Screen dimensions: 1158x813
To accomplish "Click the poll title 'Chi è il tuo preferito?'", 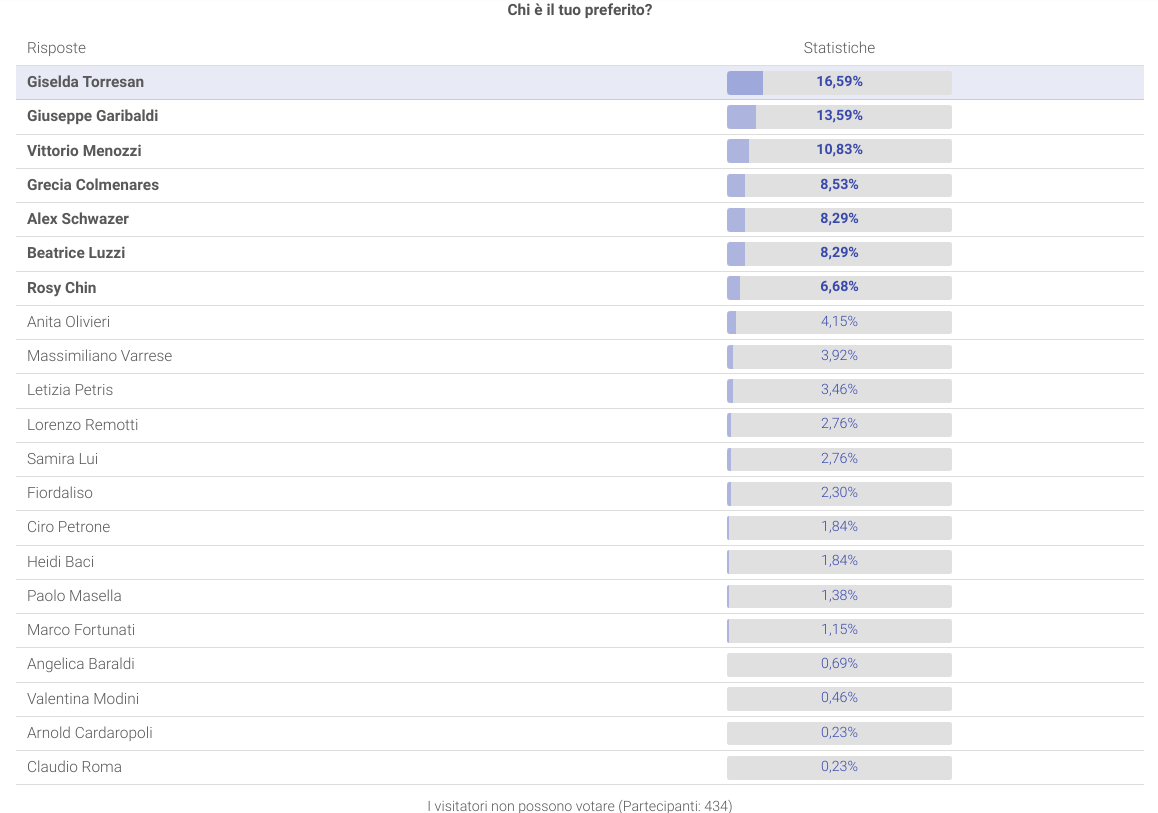I will click(x=580, y=10).
